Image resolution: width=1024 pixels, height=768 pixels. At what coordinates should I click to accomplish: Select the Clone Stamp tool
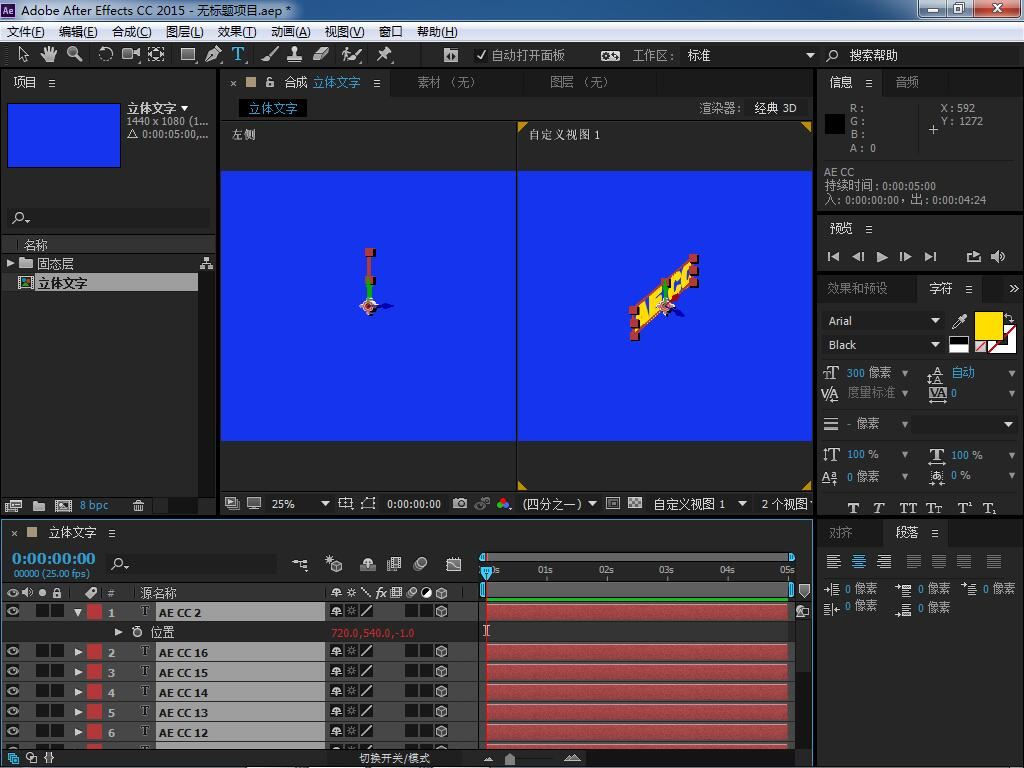[x=295, y=55]
